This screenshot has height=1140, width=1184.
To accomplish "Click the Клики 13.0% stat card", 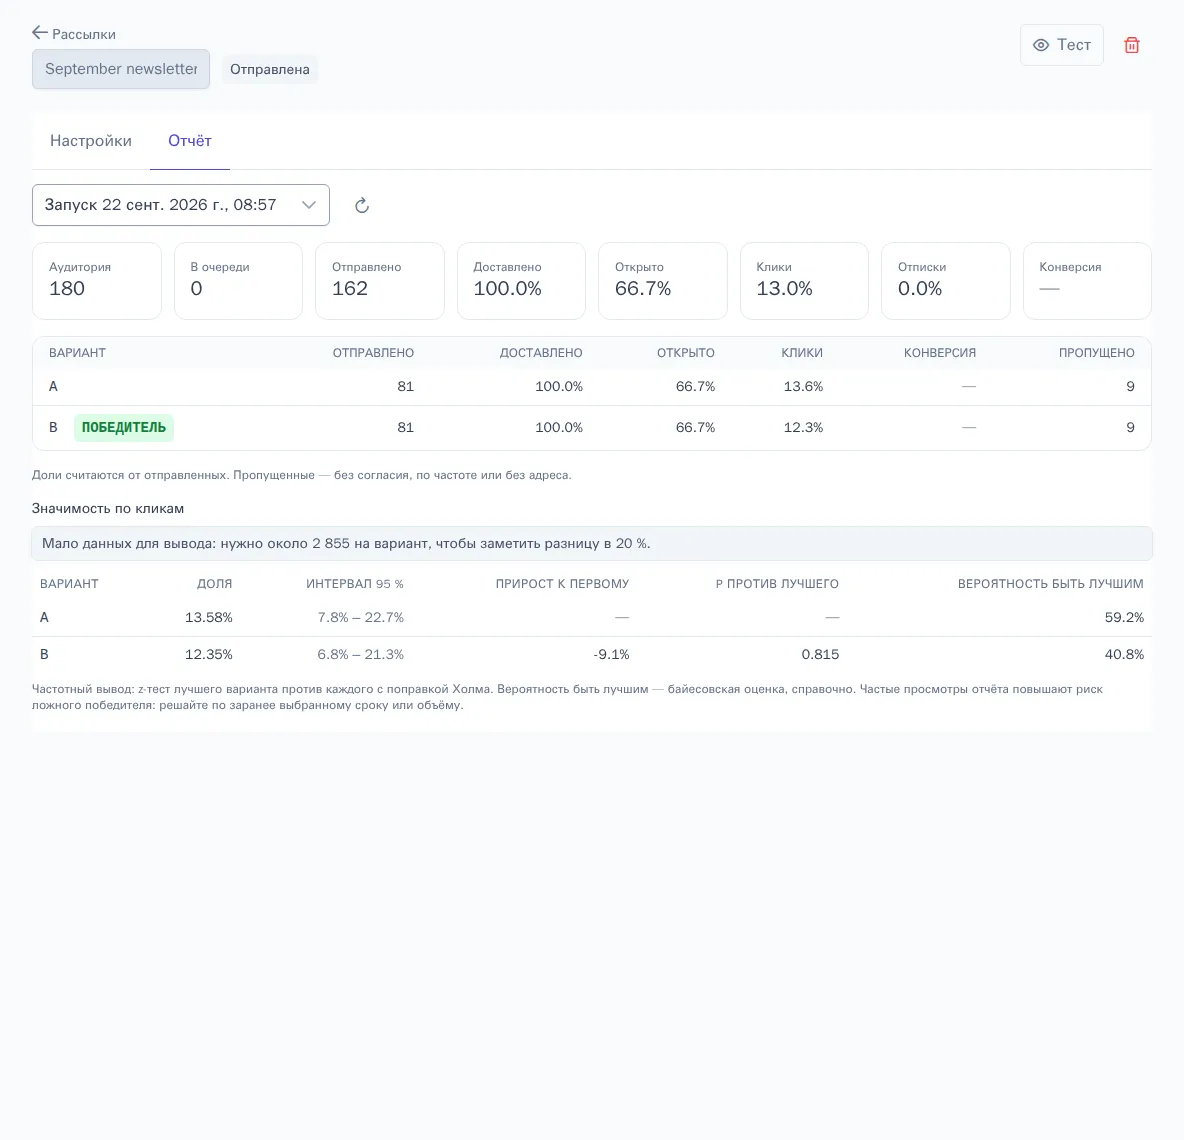I will tap(804, 281).
